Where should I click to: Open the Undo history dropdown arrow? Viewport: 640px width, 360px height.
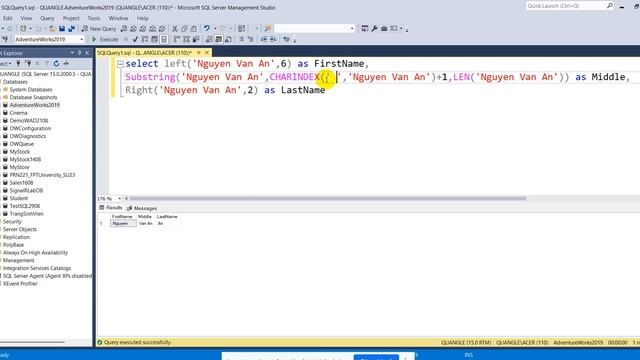tap(215, 29)
